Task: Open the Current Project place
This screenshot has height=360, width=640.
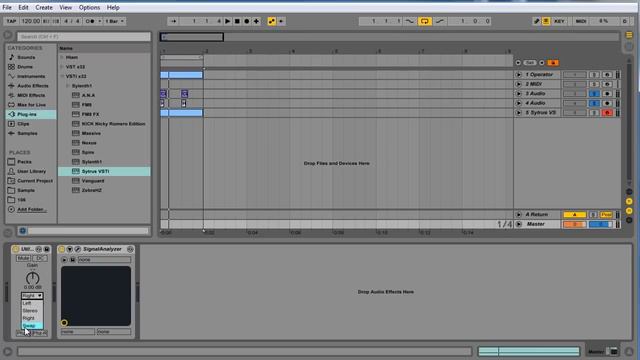Action: tap(35, 181)
